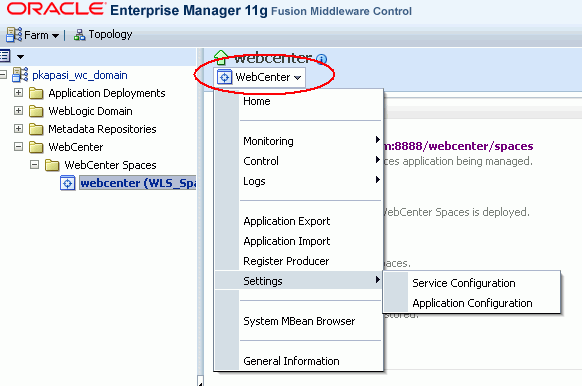
Task: Collapse the pkapasi_wc_domain node
Action: [3, 75]
